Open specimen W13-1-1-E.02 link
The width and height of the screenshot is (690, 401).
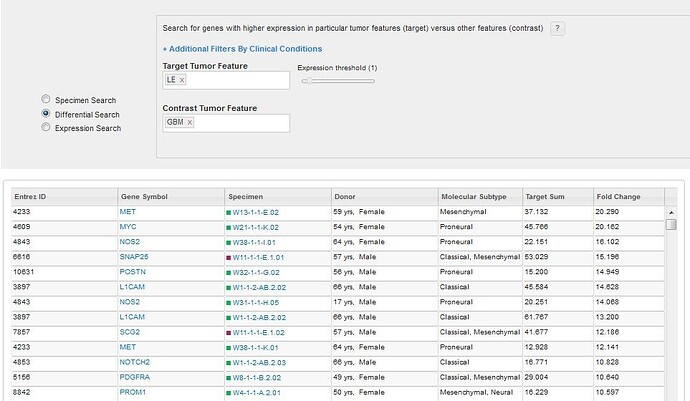pyautogui.click(x=256, y=212)
